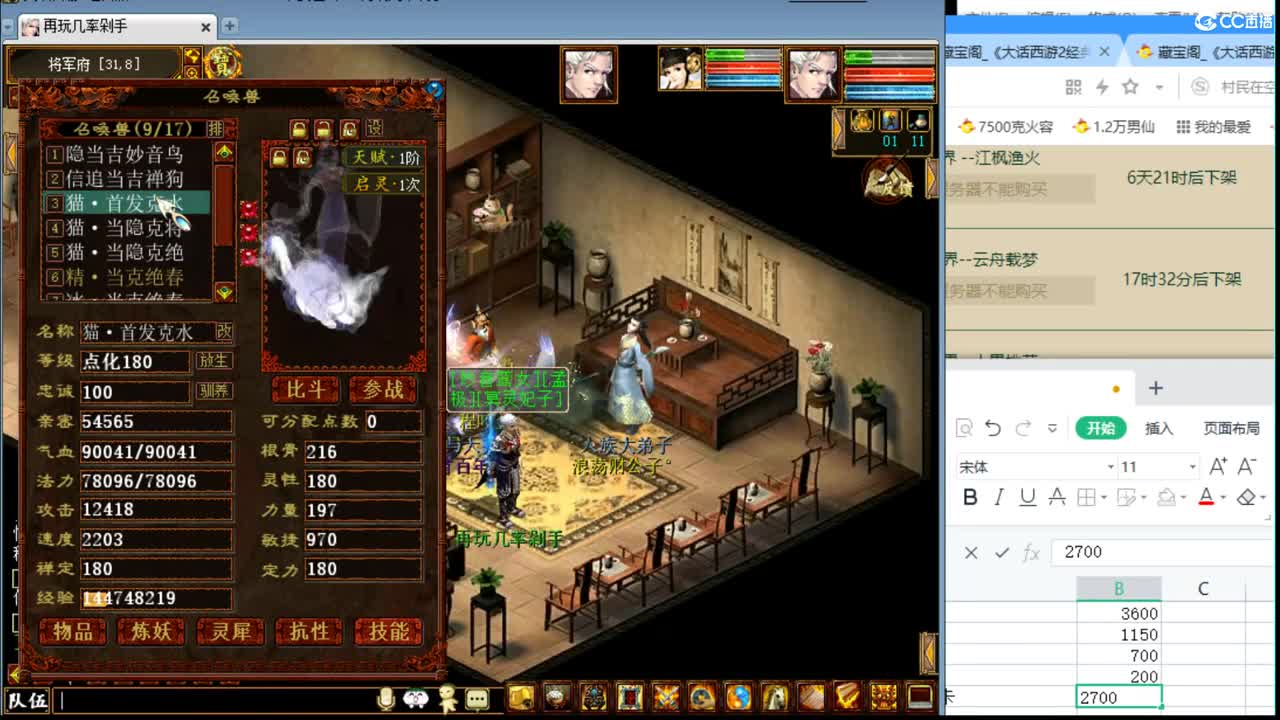Click the 抗性 button in pet panel
This screenshot has height=720, width=1280.
[309, 632]
